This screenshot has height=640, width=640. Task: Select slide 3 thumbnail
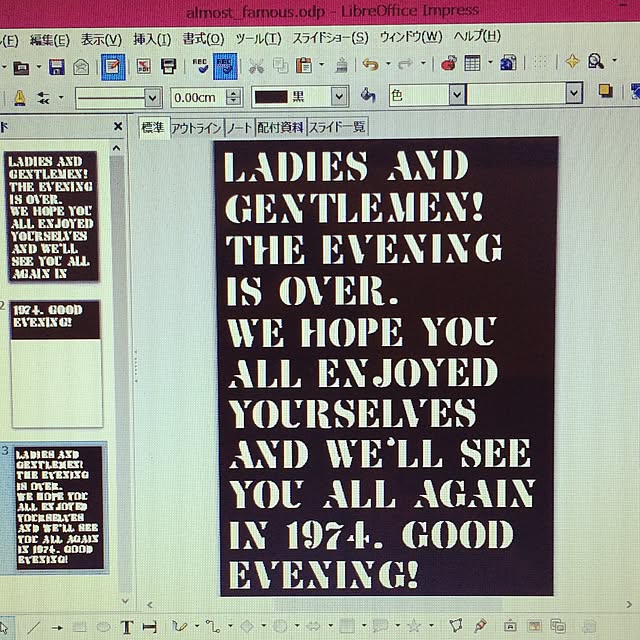coord(59,508)
